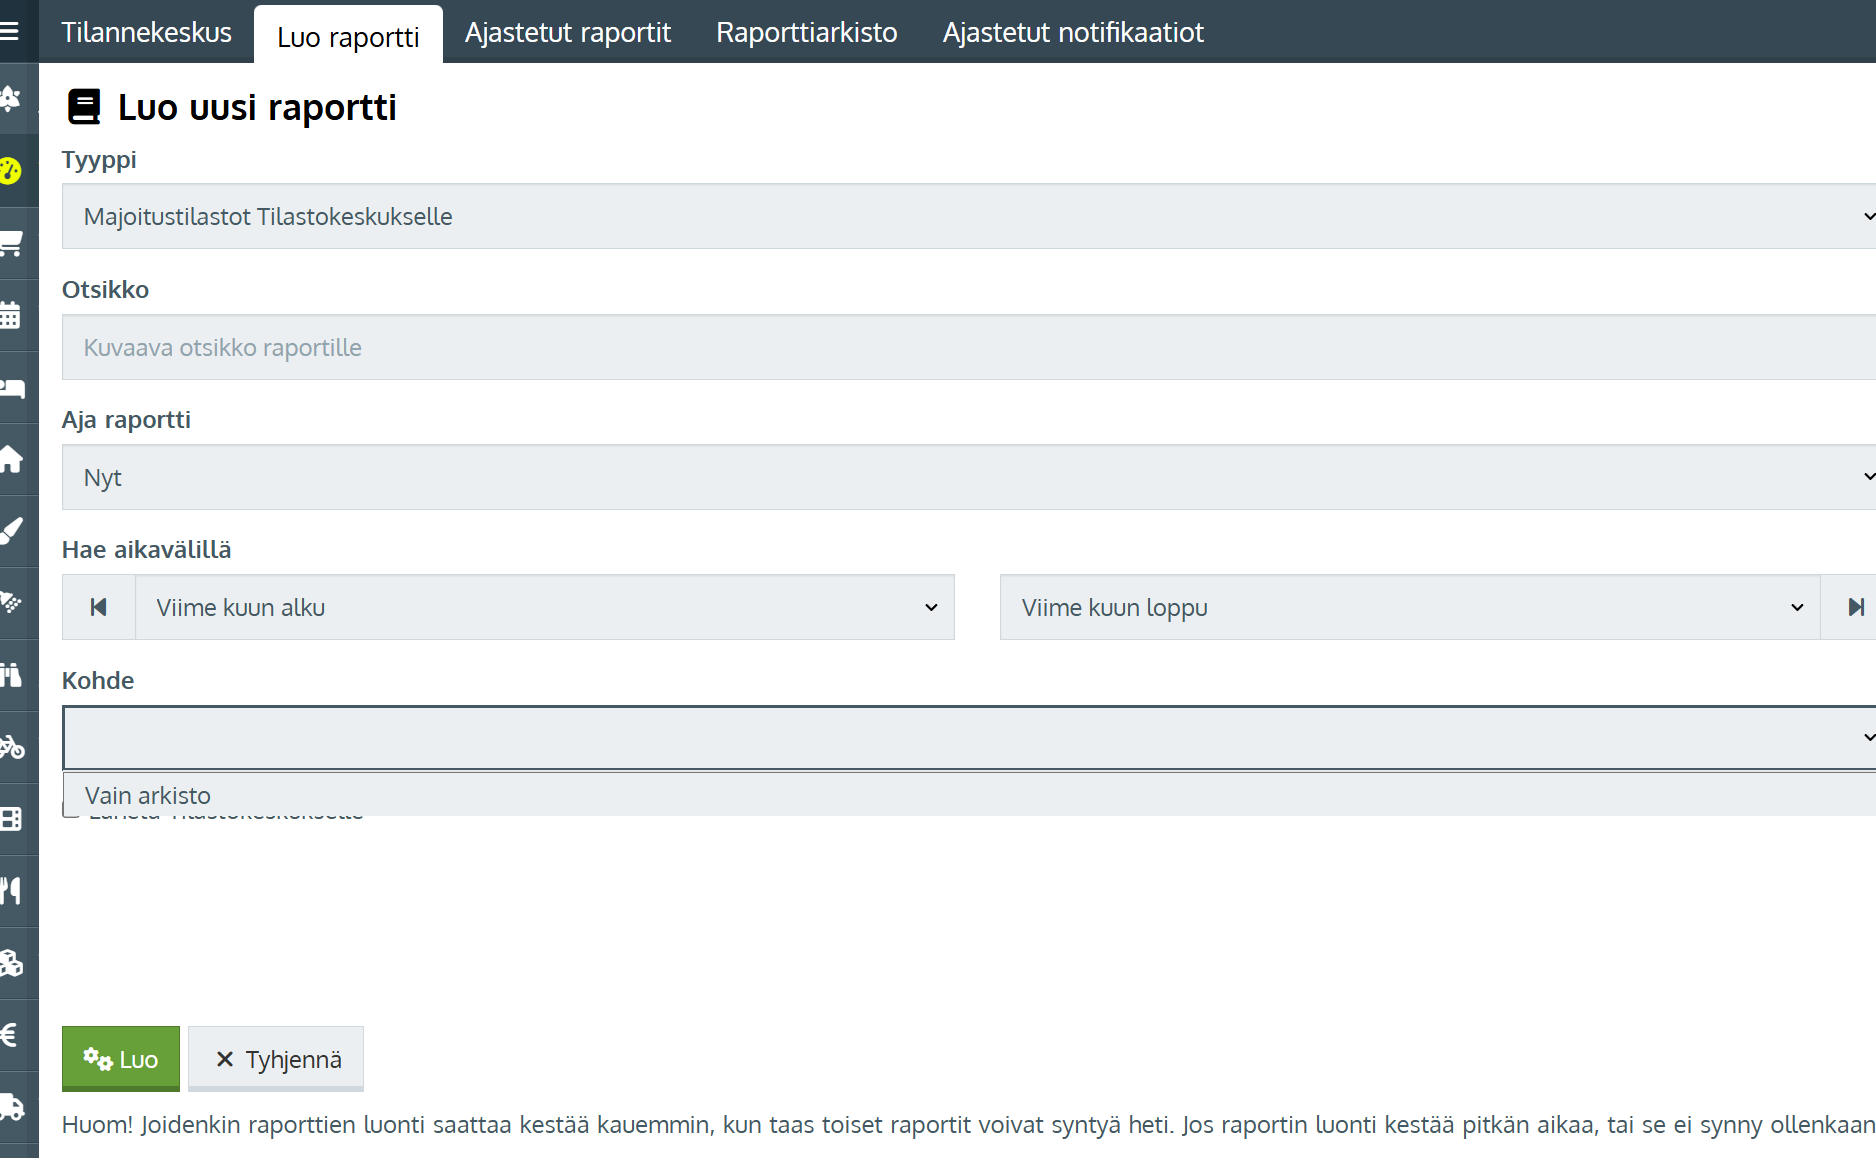This screenshot has height=1158, width=1876.
Task: Open the yellow dashboard gauge icon
Action: tap(10, 171)
